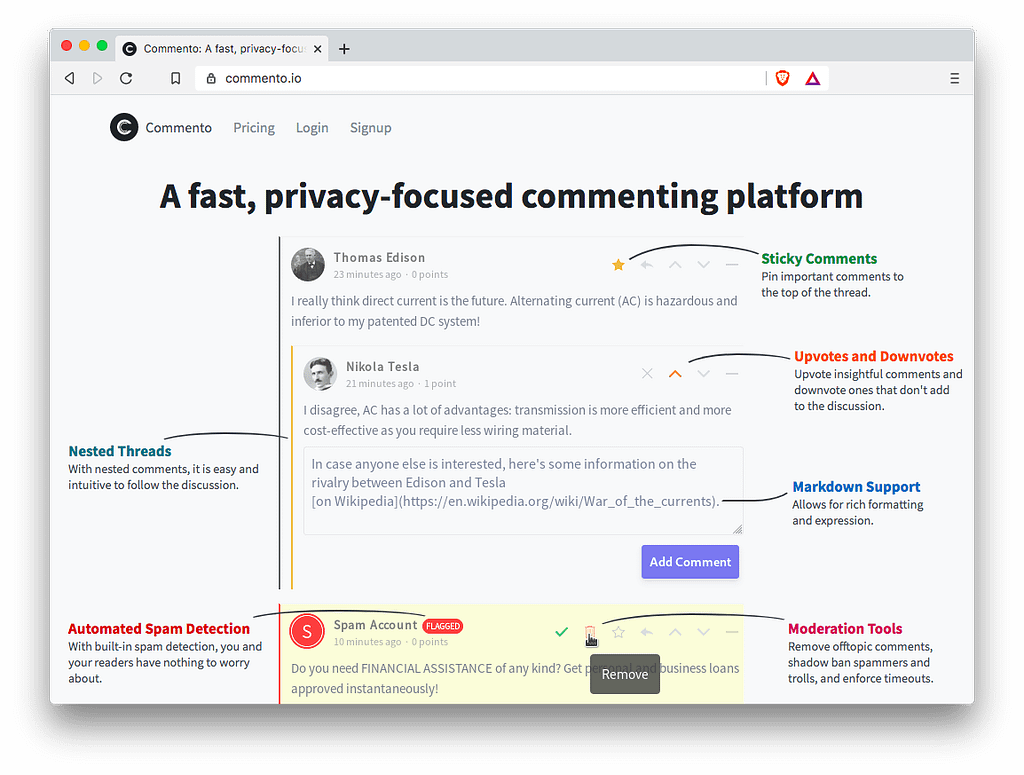Cancel editing with the X on Tesla's comment

[x=647, y=373]
